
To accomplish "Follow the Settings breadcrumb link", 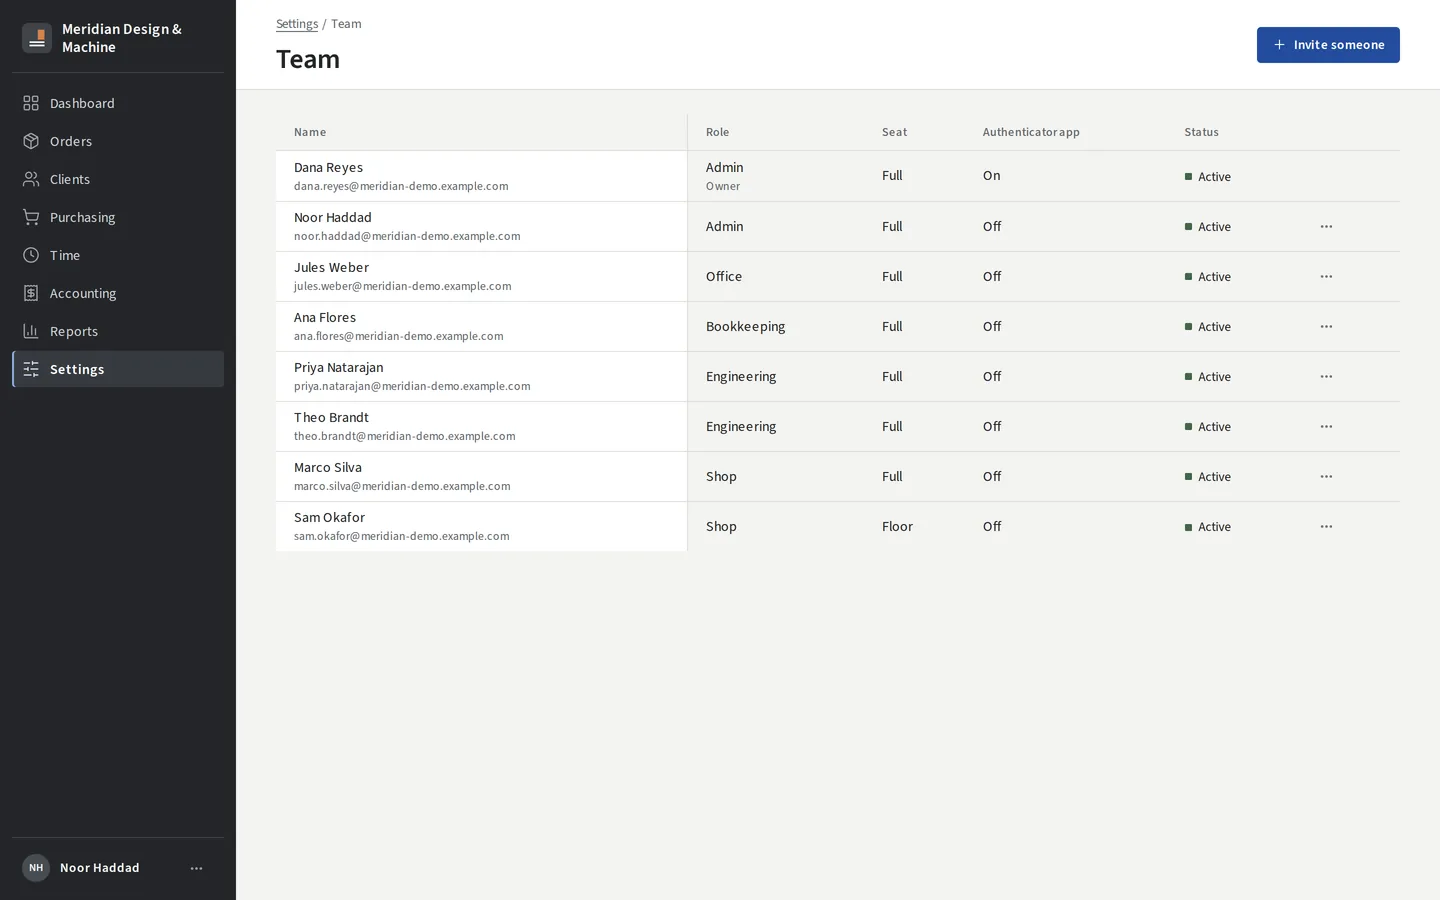I will (297, 24).
